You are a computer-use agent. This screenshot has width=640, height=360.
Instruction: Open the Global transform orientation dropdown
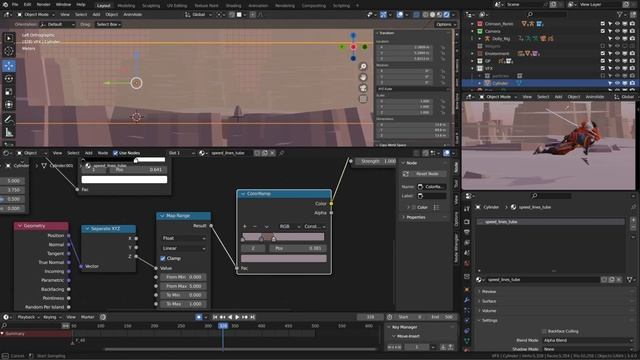198,14
